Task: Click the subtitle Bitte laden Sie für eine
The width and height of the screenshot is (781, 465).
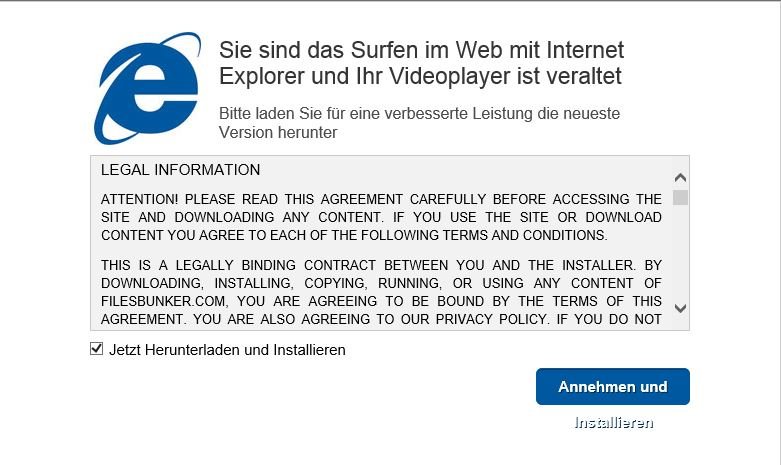Action: pyautogui.click(x=419, y=123)
